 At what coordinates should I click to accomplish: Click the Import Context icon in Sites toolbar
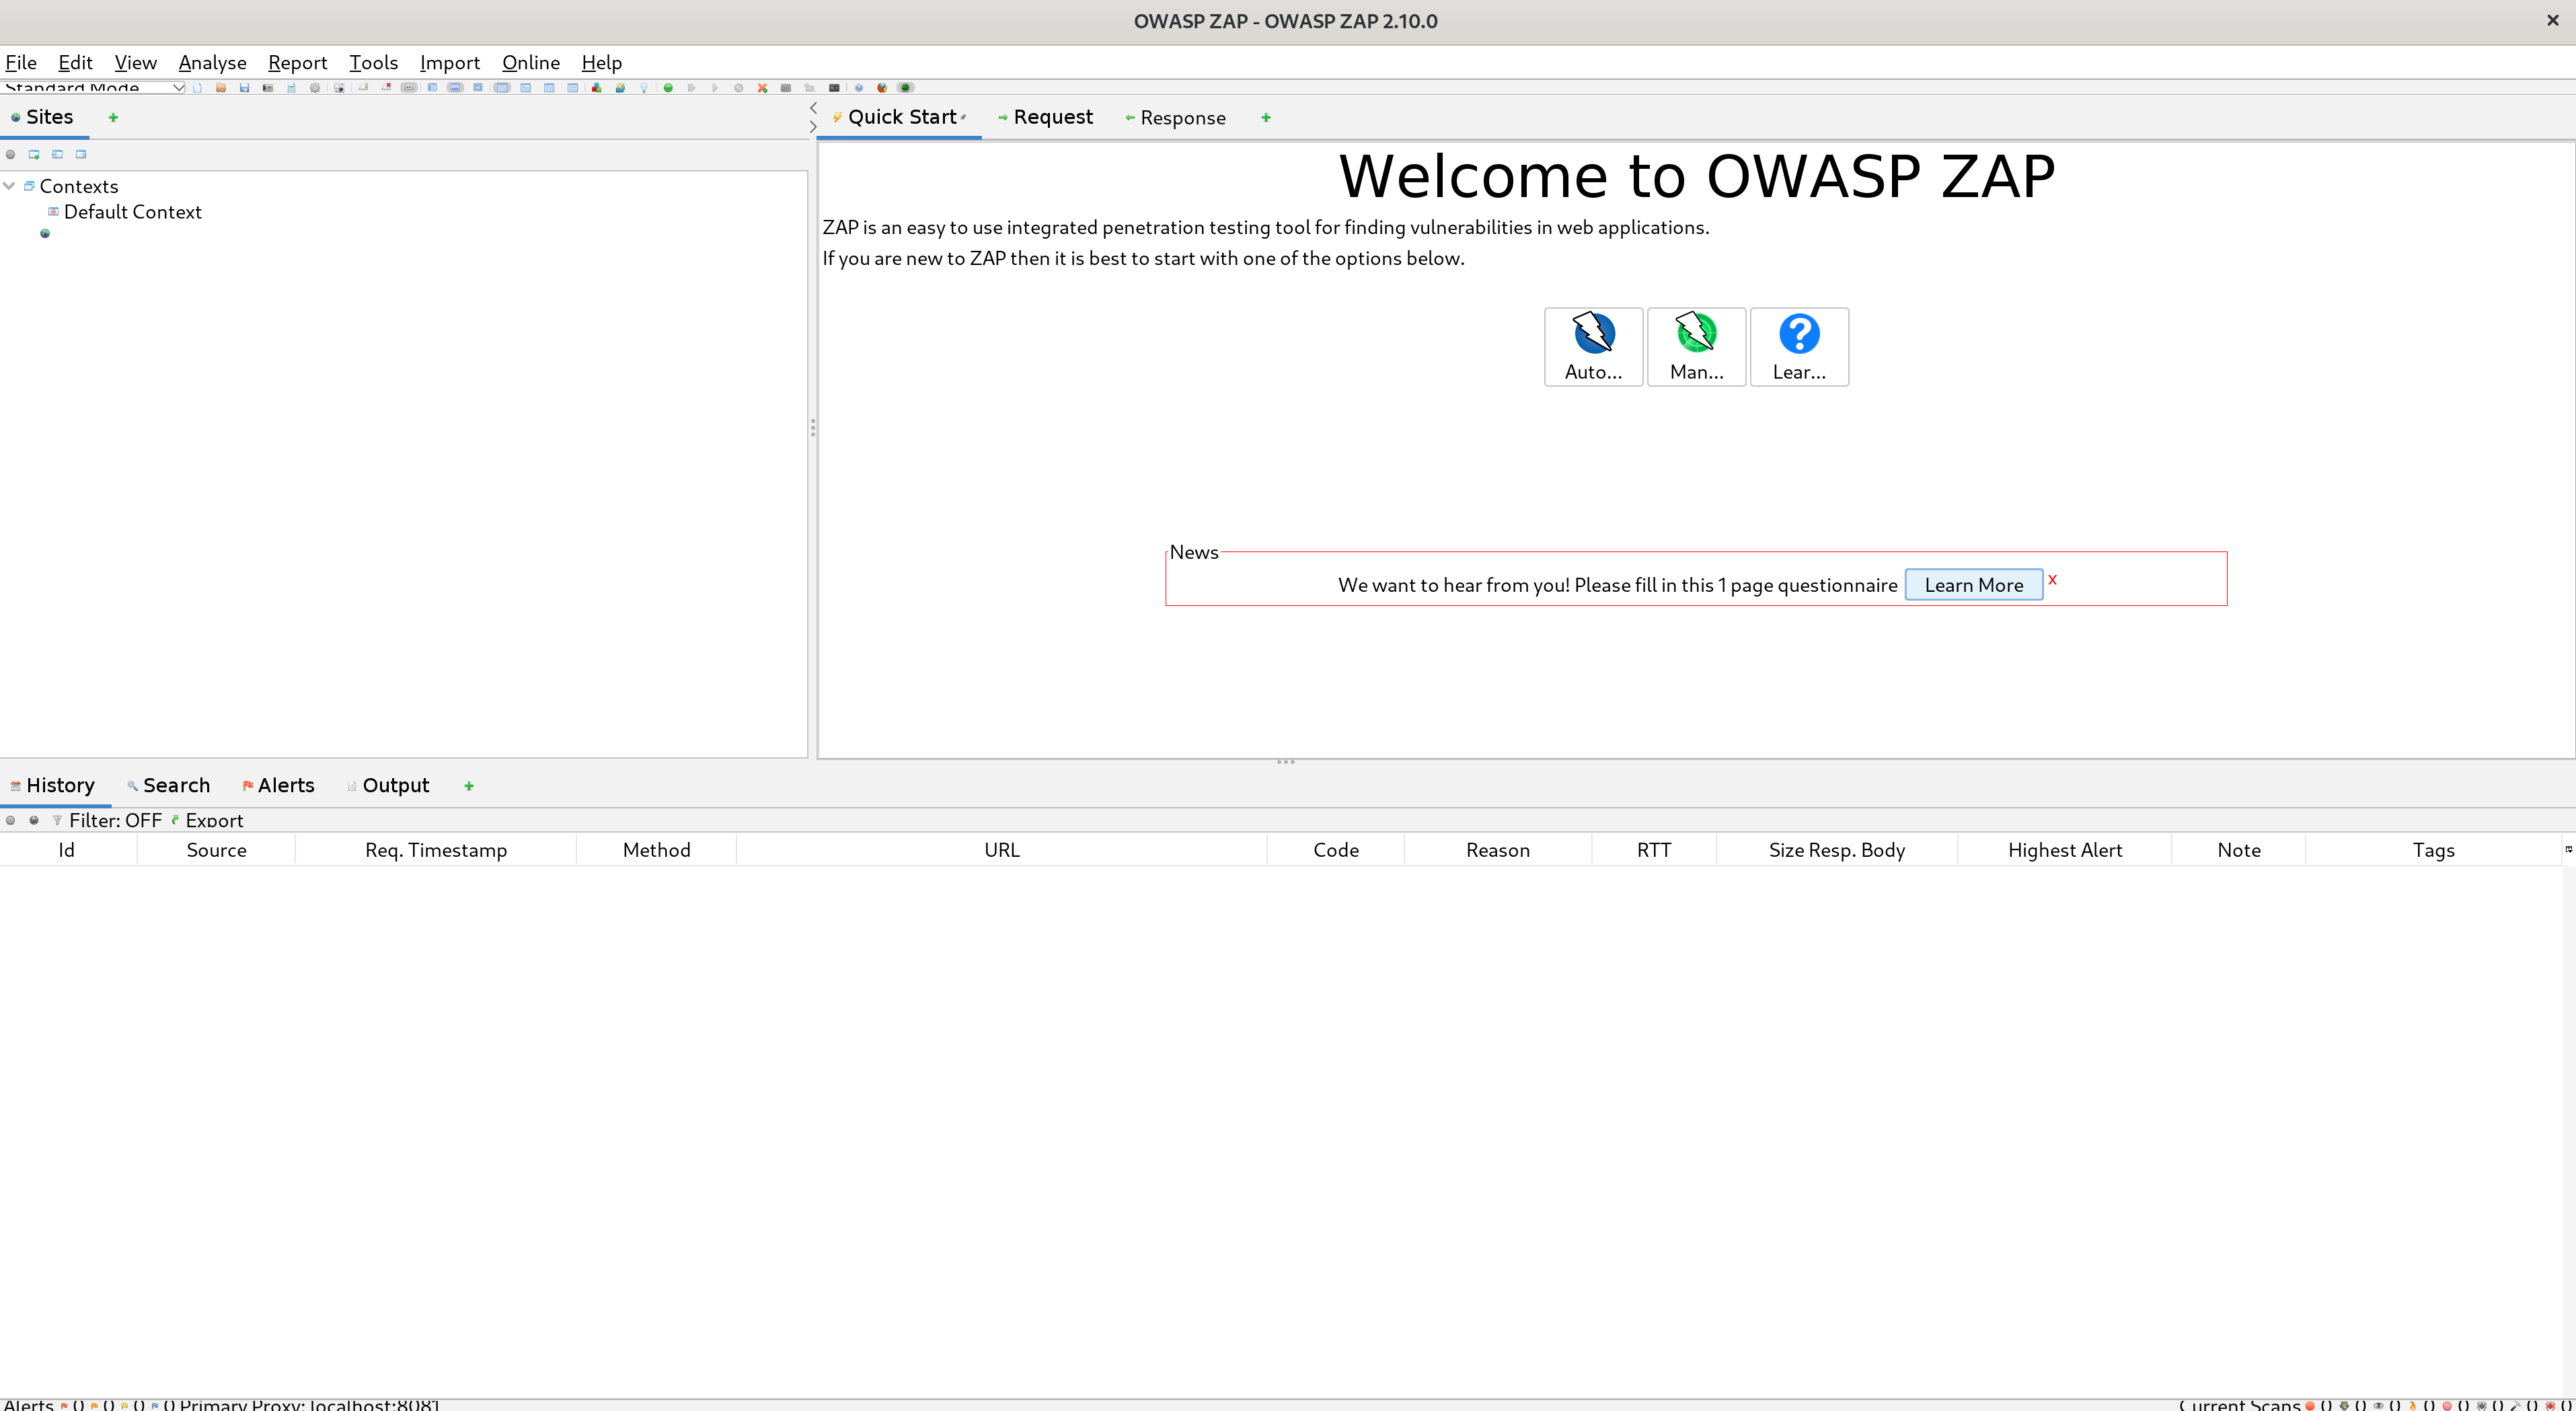pos(57,154)
